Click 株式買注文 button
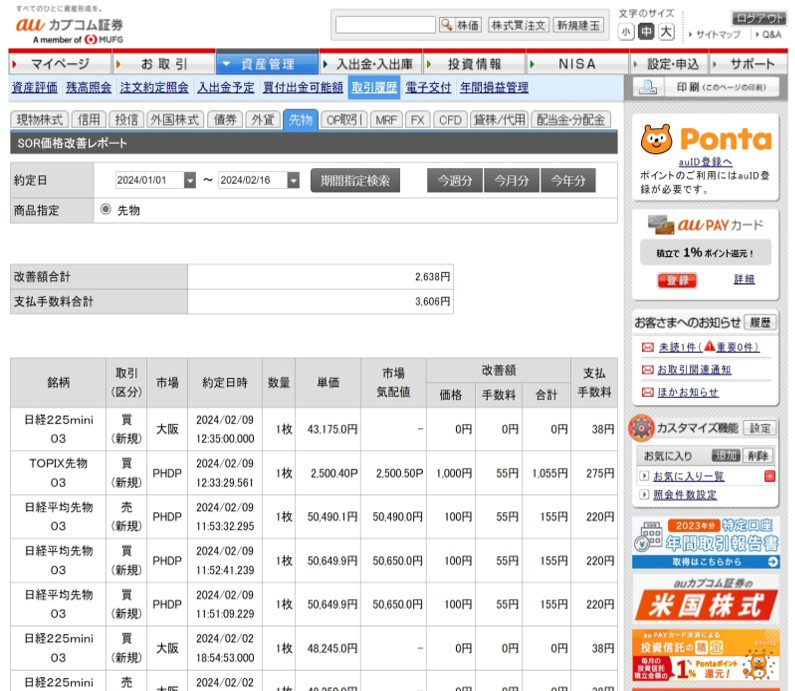Image resolution: width=795 pixels, height=691 pixels. click(x=518, y=25)
